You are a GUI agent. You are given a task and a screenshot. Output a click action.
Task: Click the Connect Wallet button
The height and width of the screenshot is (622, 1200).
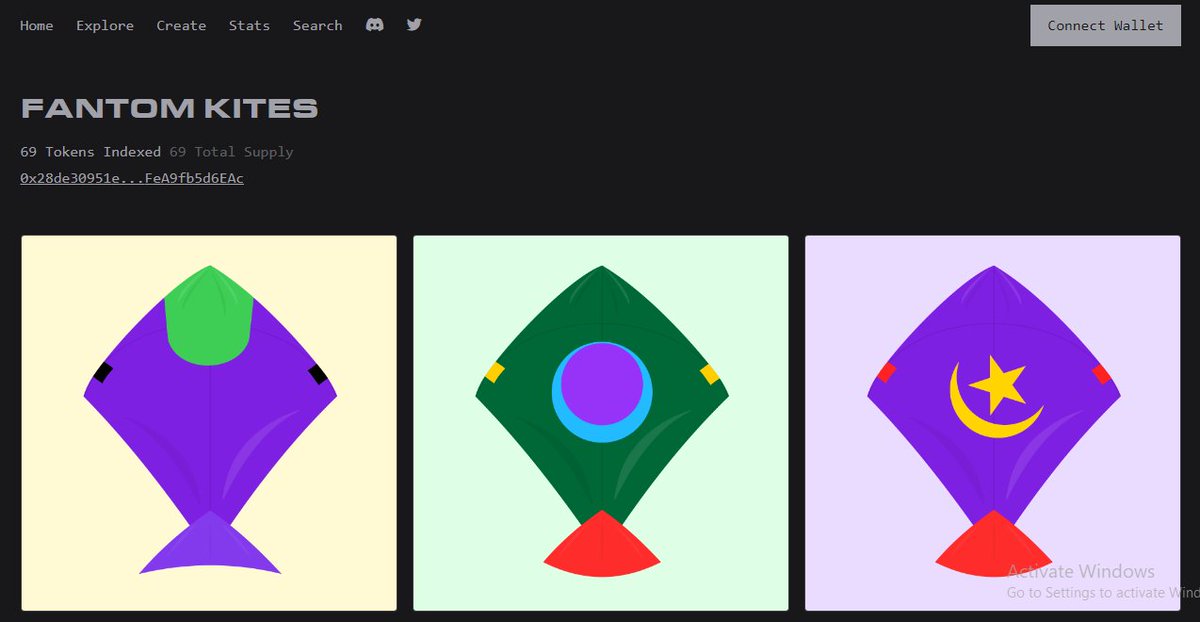pyautogui.click(x=1105, y=25)
